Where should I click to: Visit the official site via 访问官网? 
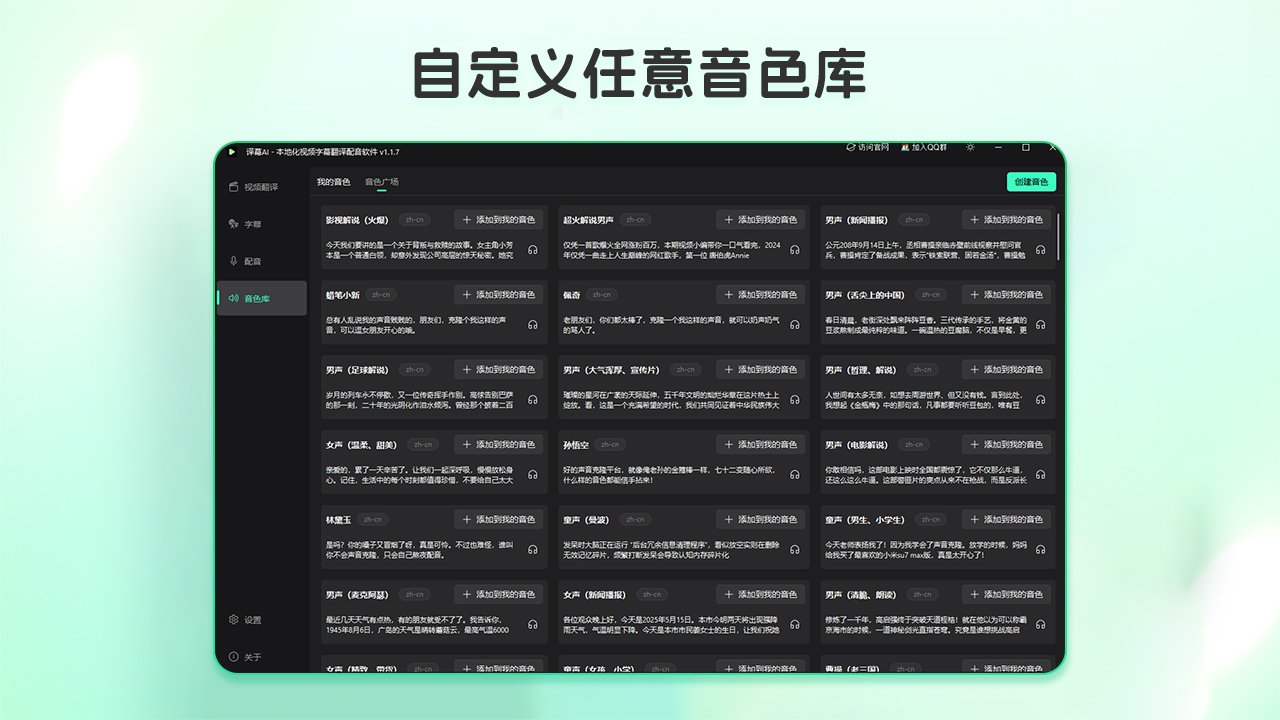click(x=868, y=147)
